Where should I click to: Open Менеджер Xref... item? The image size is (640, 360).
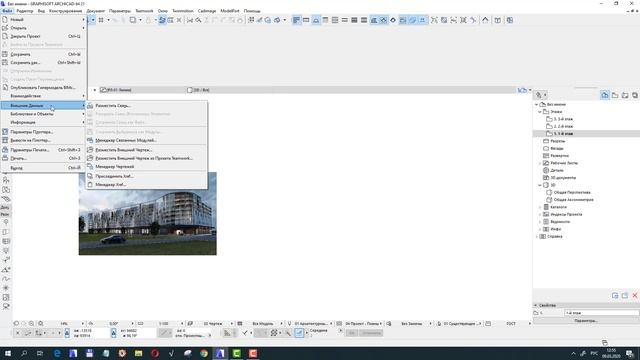click(147, 185)
